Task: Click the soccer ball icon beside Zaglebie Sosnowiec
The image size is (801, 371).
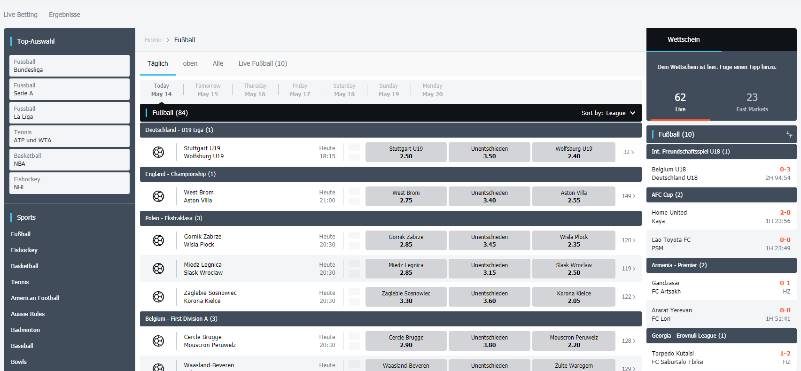Action: coord(158,296)
